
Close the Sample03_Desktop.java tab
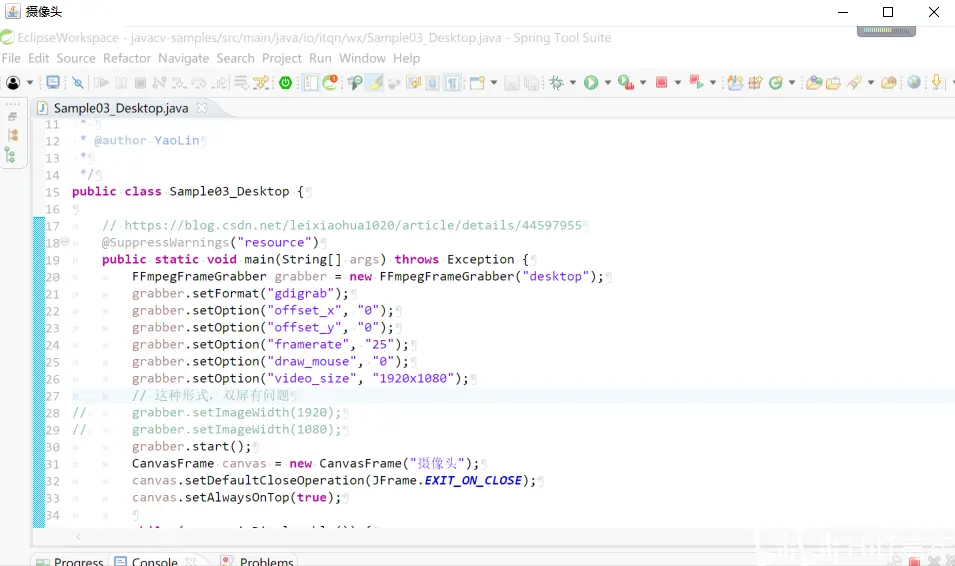click(202, 108)
